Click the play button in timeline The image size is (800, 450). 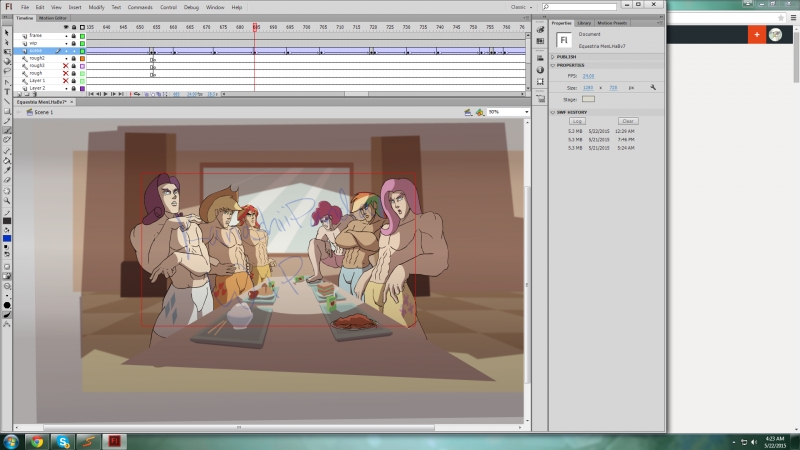click(x=106, y=94)
